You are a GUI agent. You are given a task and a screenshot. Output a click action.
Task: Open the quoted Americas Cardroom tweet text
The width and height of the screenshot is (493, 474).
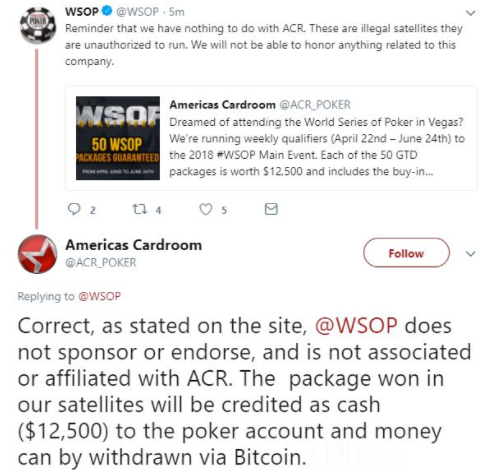317,147
